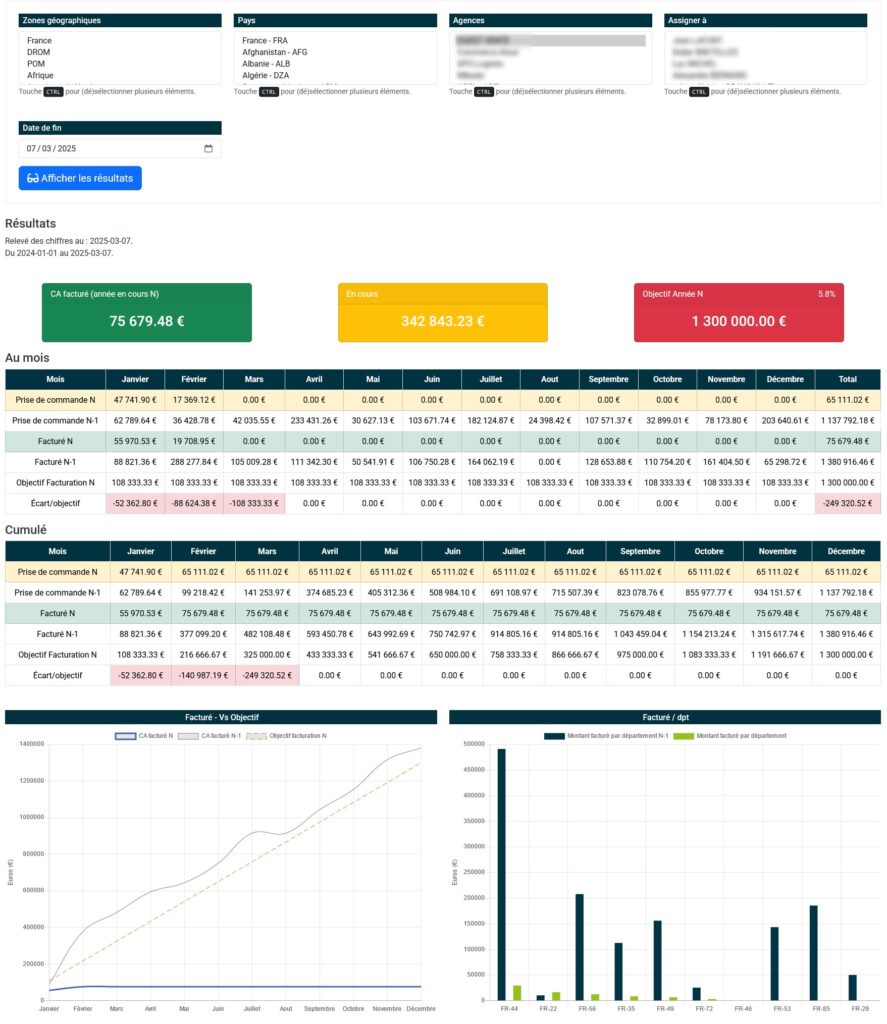Click the yellow En cours card
This screenshot has height=1024, width=887.
[443, 313]
